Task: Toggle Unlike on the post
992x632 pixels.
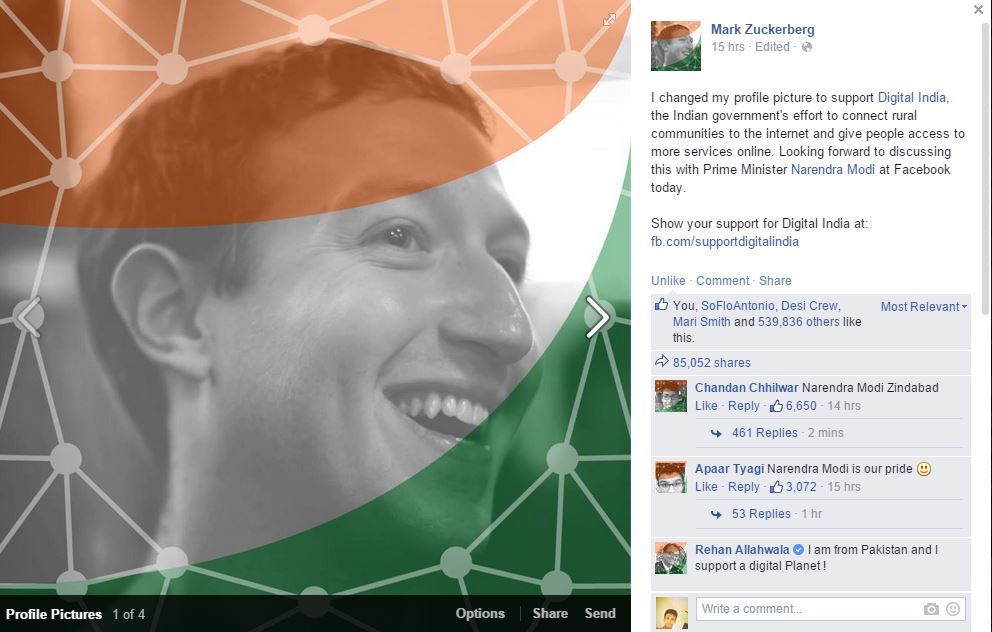Action: [x=668, y=280]
